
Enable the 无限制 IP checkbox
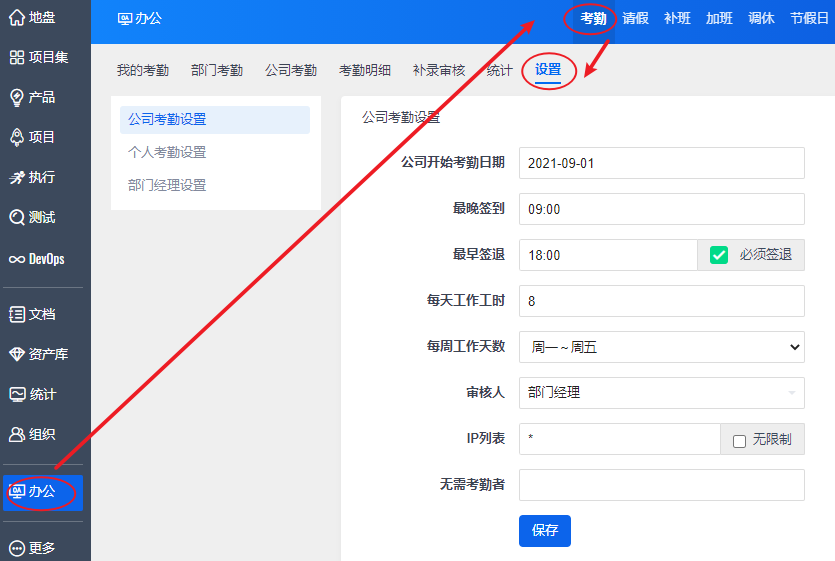pyautogui.click(x=740, y=440)
